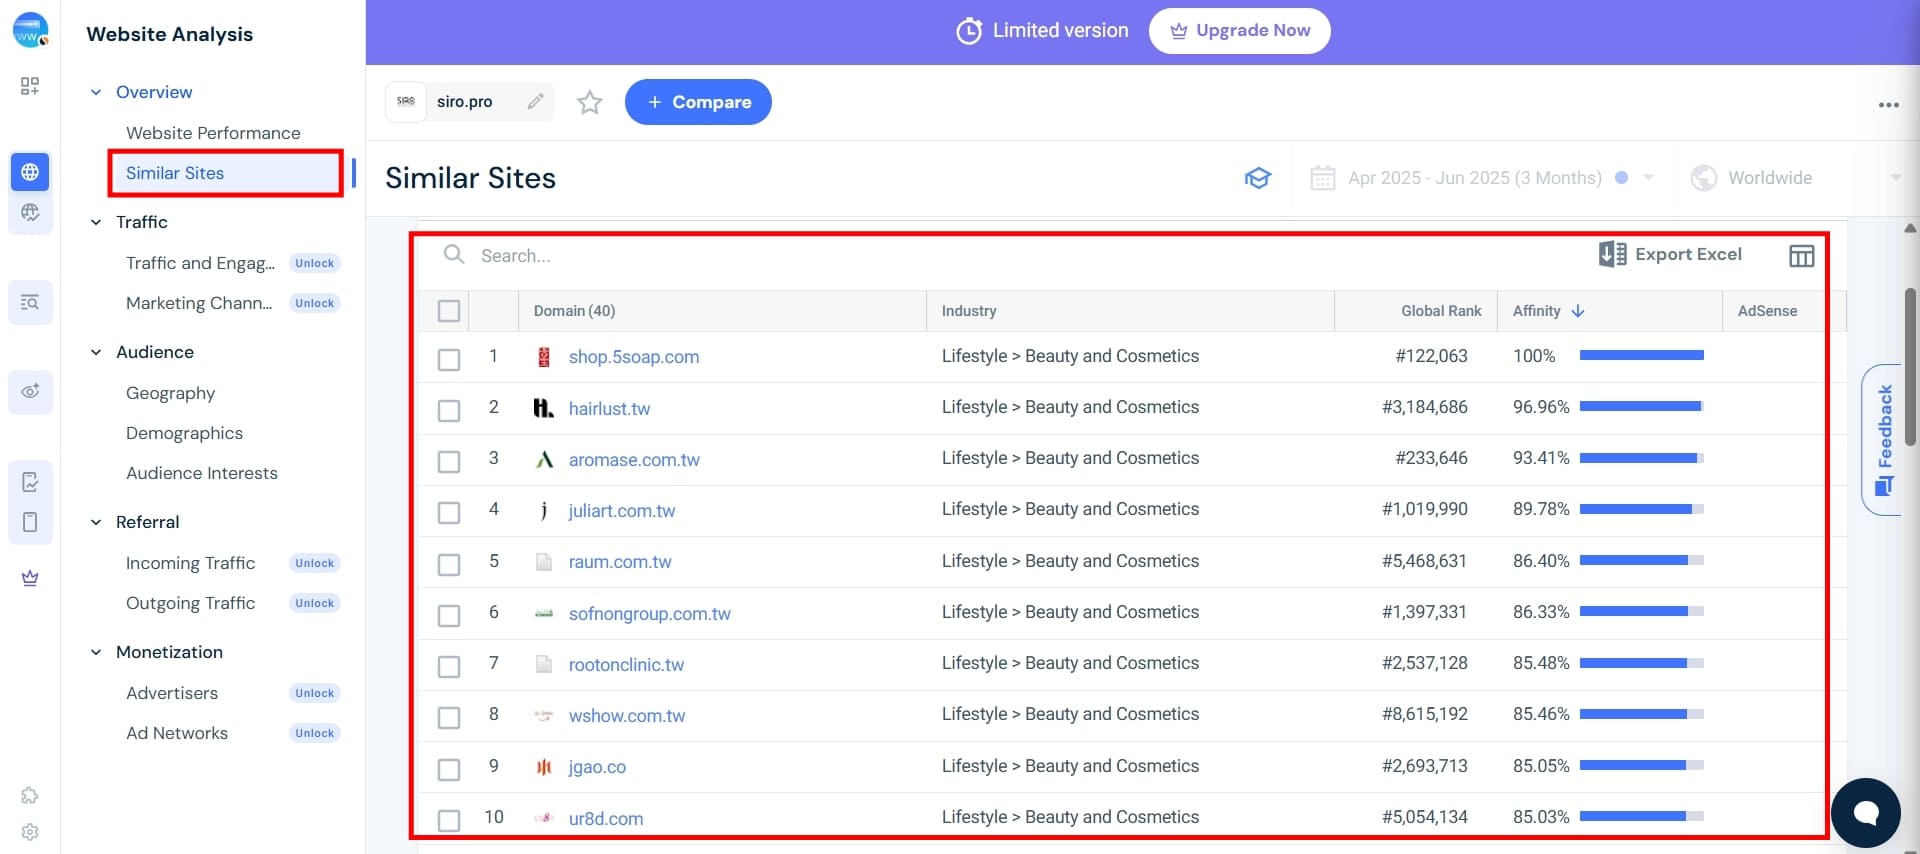Open the three-dot more options menu
The width and height of the screenshot is (1920, 854).
[1888, 105]
